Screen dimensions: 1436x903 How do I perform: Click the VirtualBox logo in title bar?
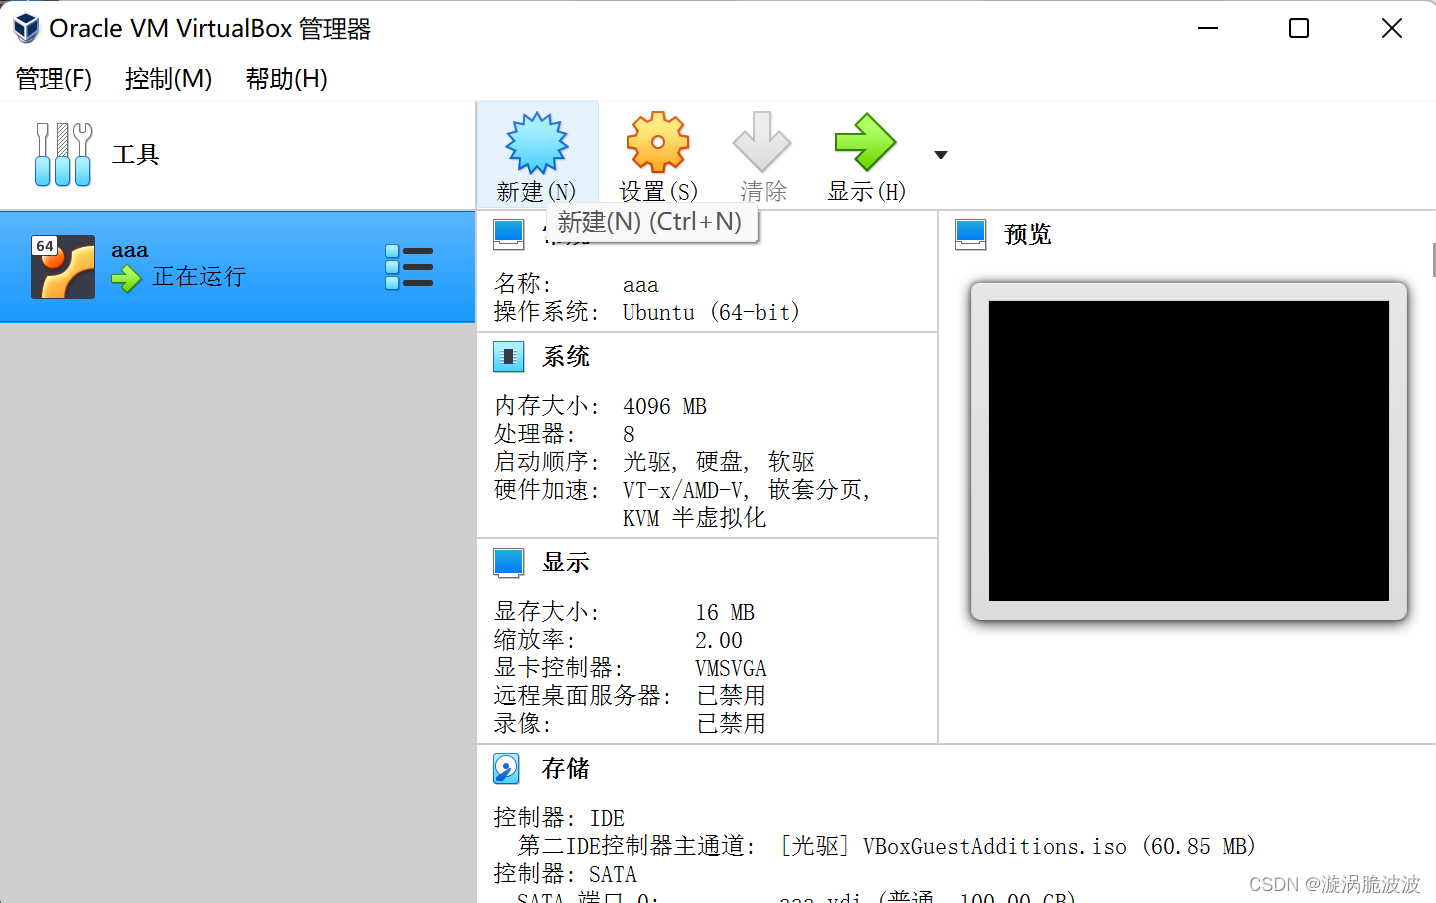tap(26, 28)
